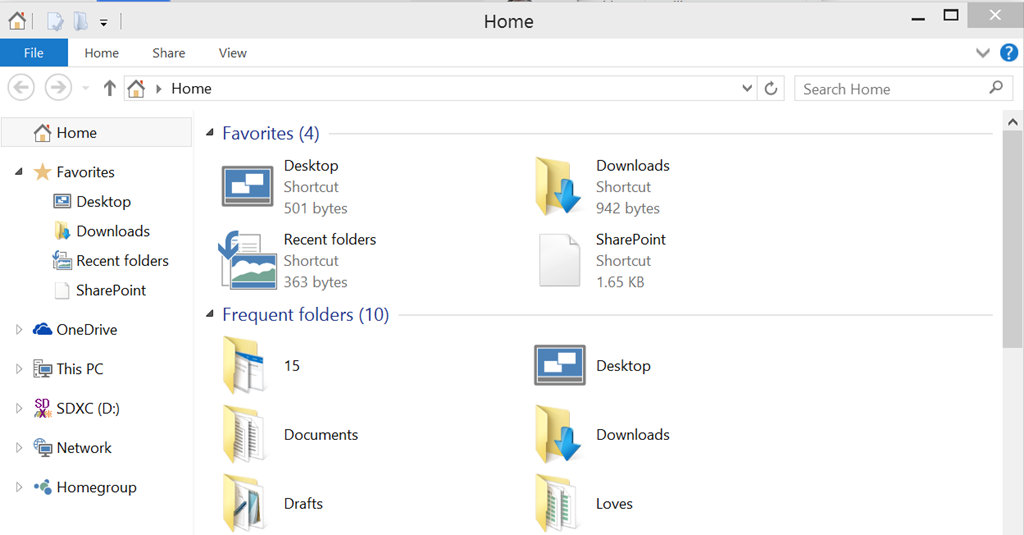Navigate back with the Back arrow
The width and height of the screenshot is (1024, 535).
point(22,88)
